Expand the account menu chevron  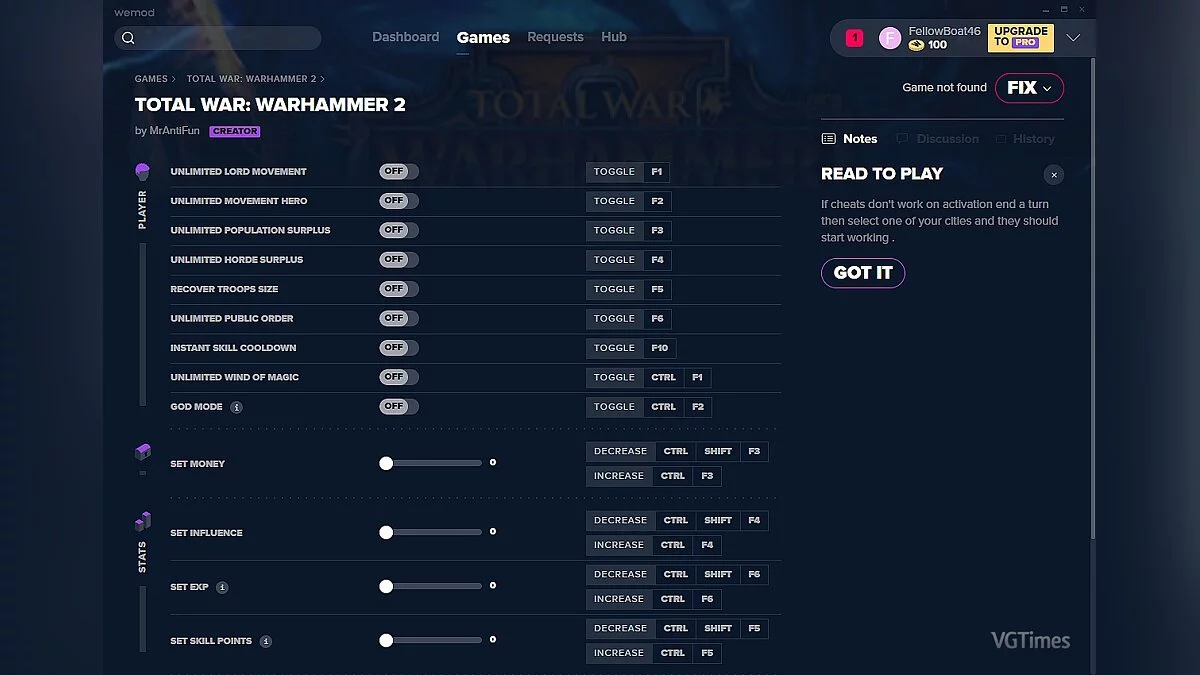(x=1073, y=38)
